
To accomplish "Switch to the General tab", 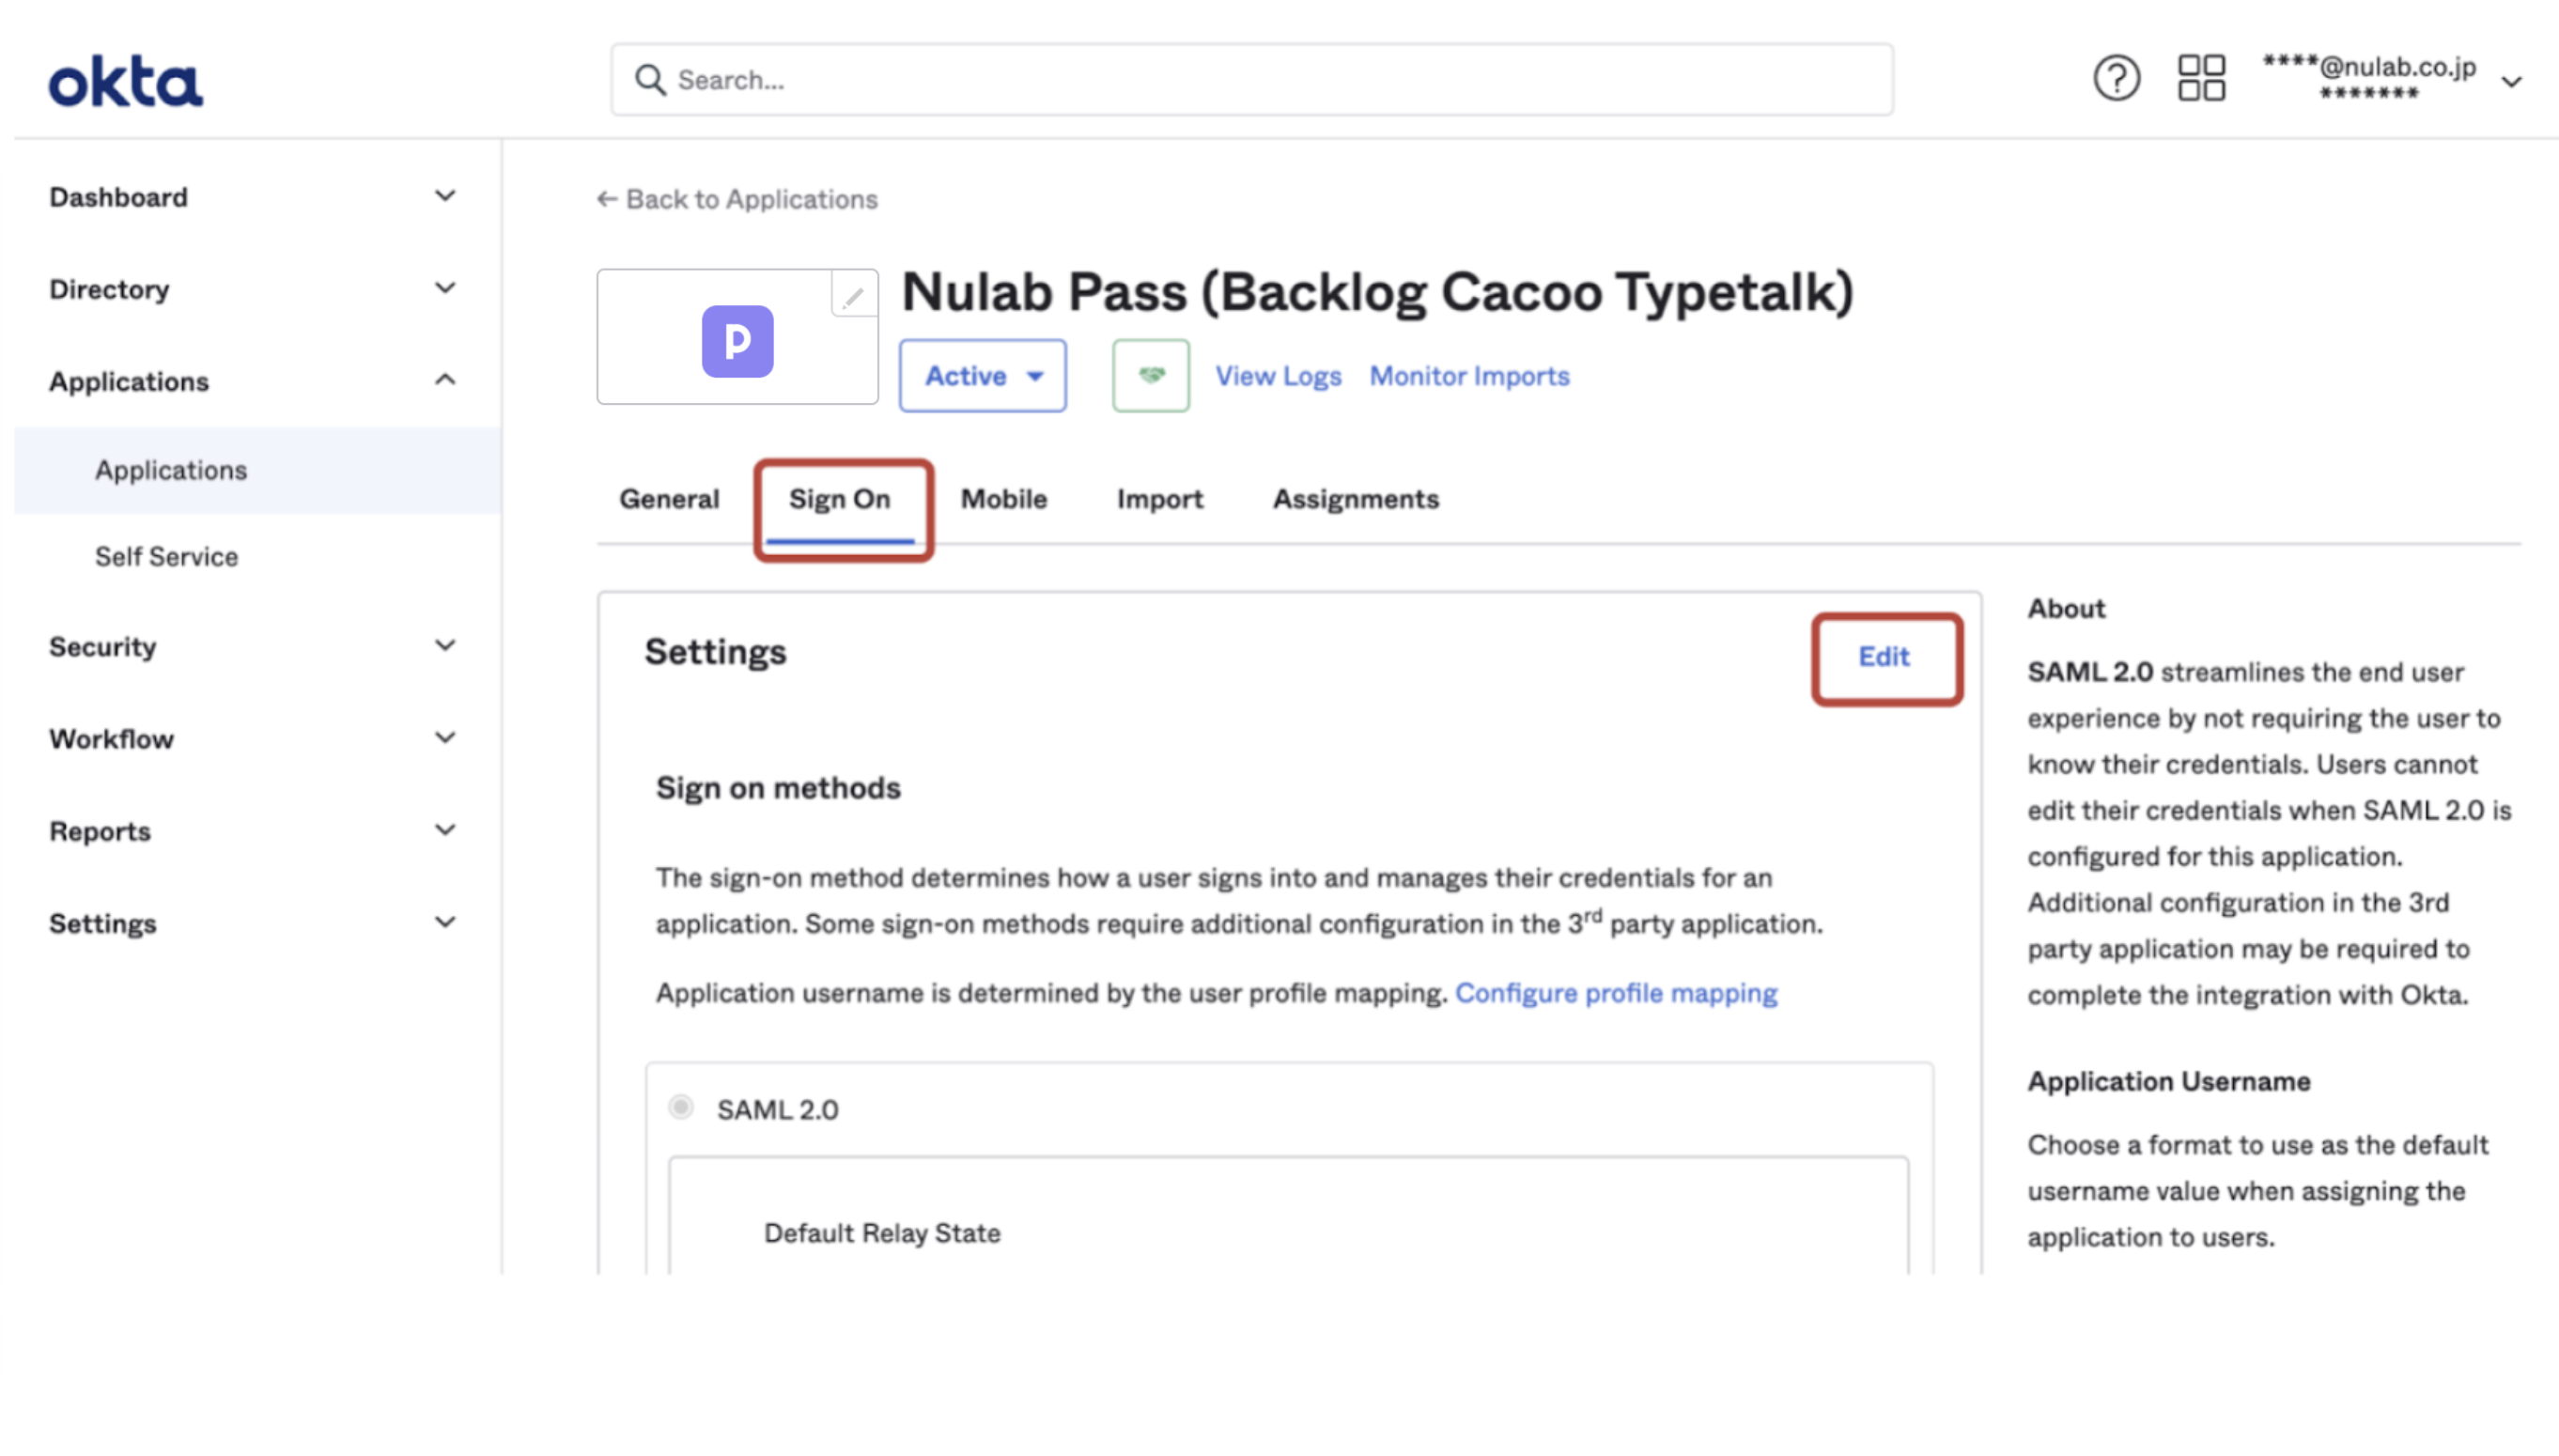I will tap(669, 499).
